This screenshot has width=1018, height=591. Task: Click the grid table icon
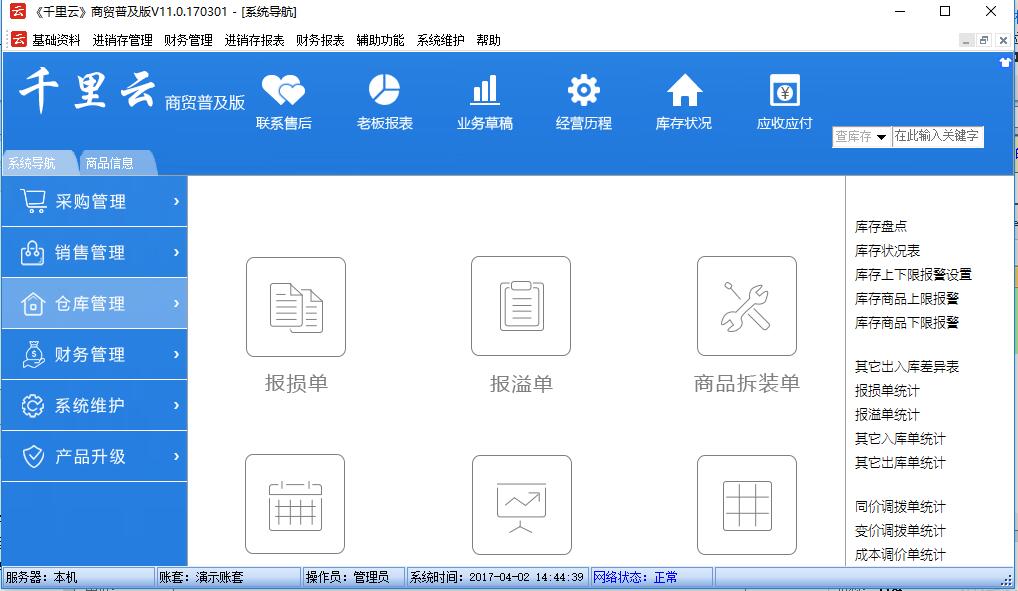[x=747, y=505]
